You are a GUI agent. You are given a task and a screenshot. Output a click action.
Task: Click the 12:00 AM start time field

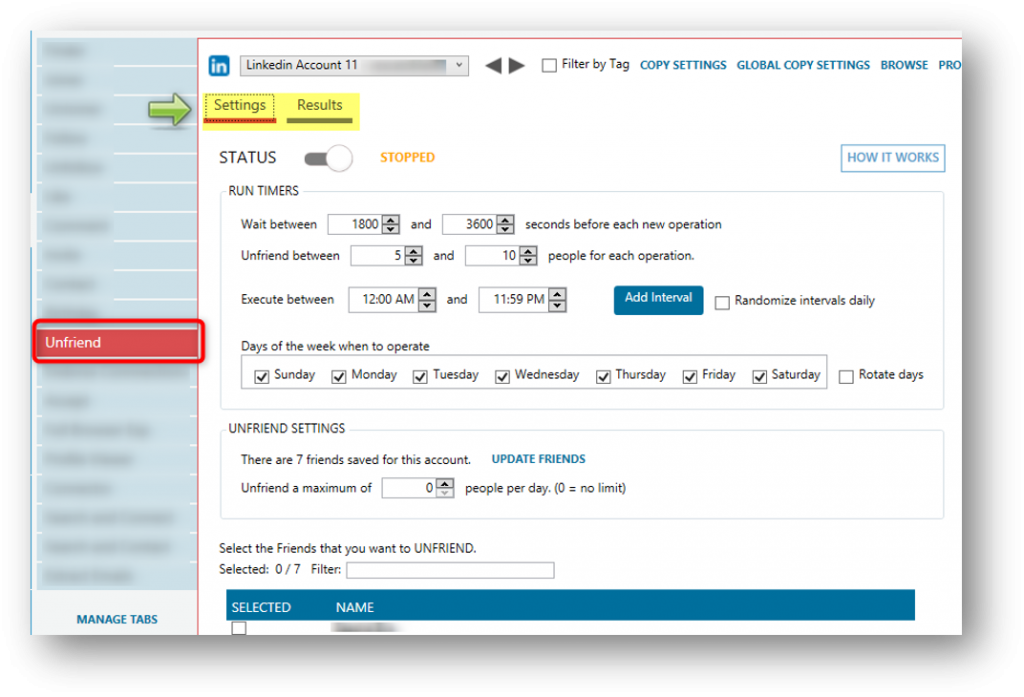pos(384,300)
